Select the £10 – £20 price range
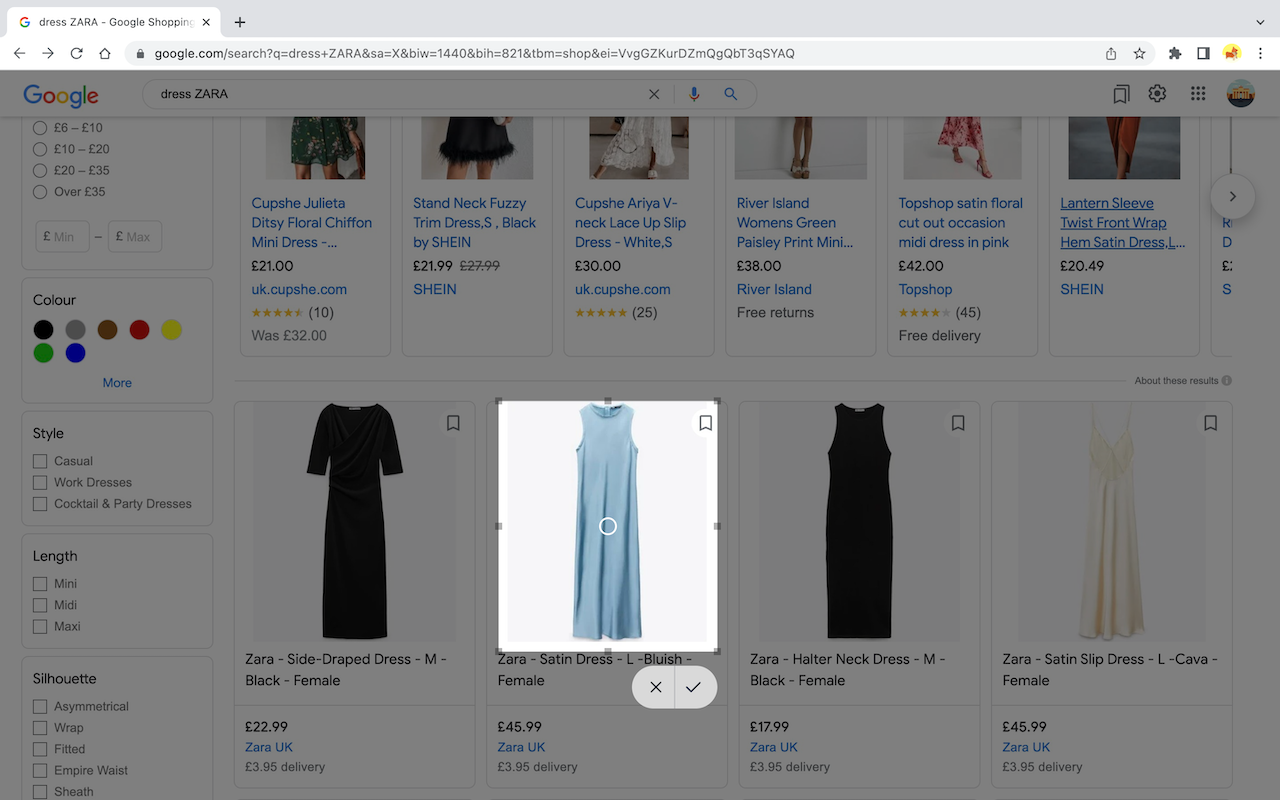The height and width of the screenshot is (800, 1280). [40, 149]
